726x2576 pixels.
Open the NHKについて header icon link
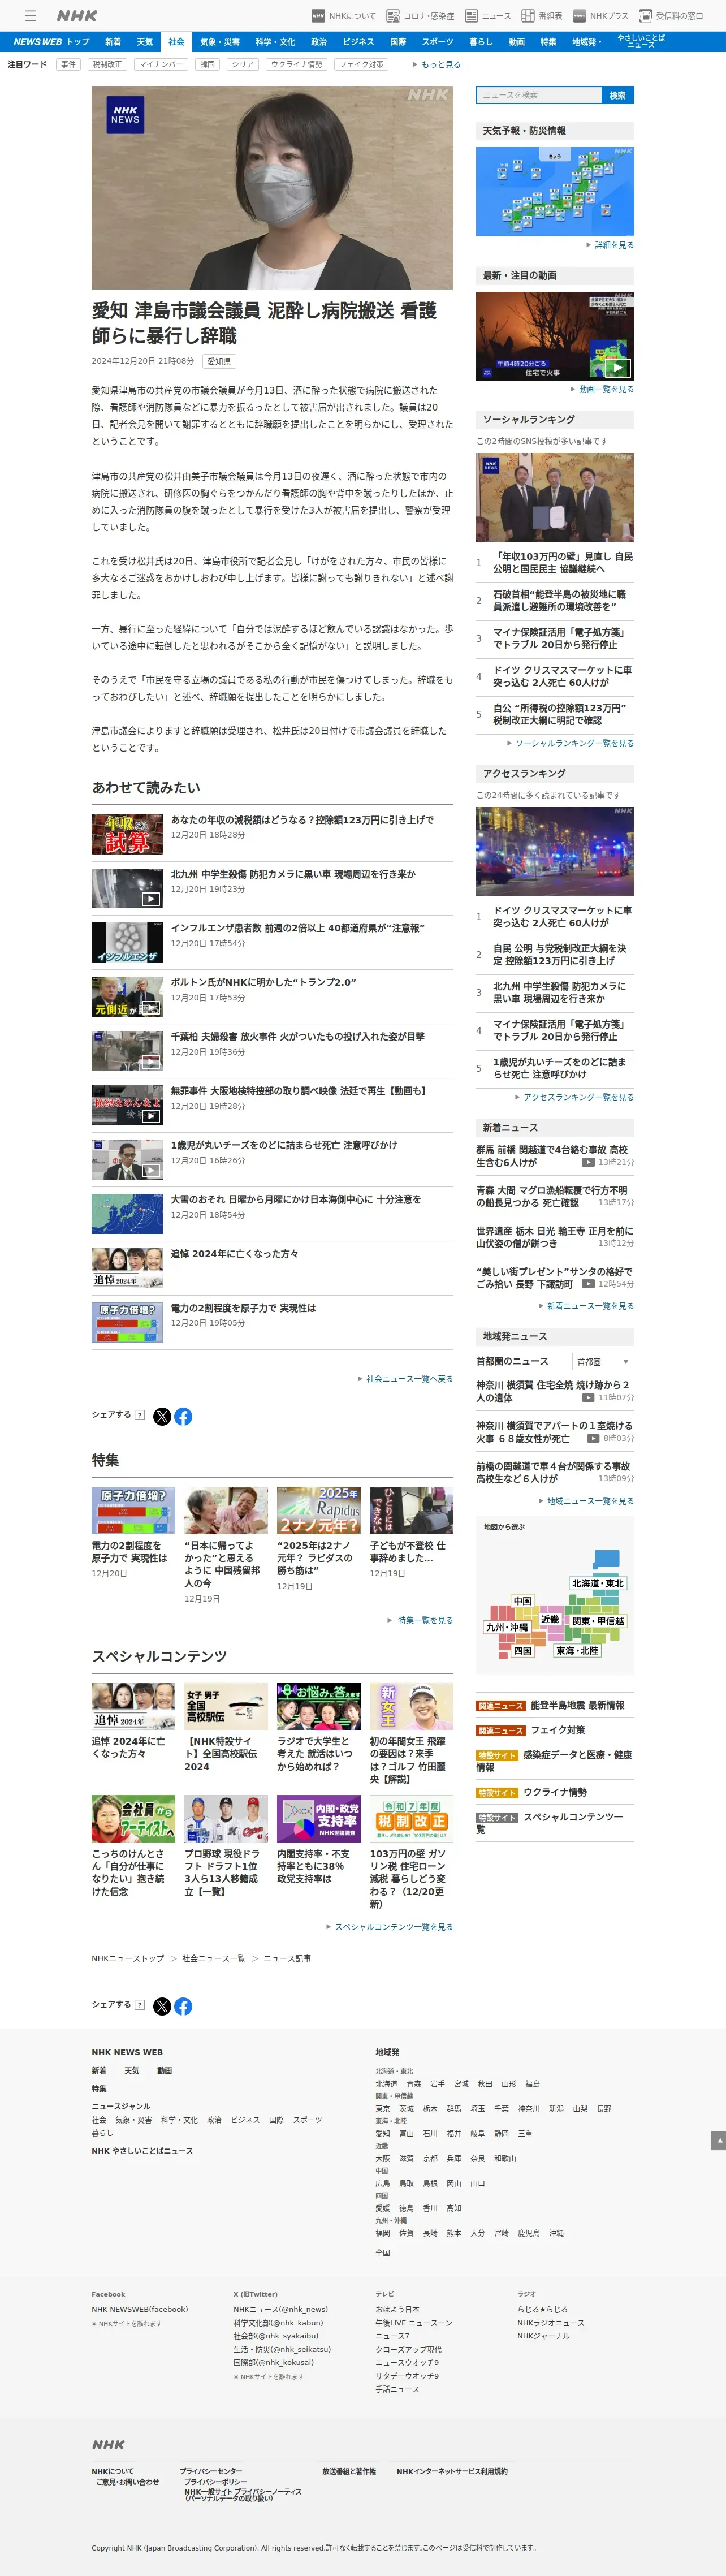coord(344,16)
